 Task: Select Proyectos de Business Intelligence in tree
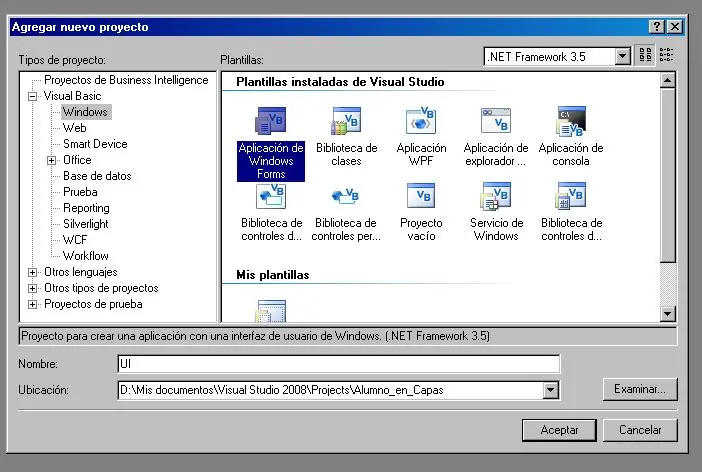pos(126,80)
